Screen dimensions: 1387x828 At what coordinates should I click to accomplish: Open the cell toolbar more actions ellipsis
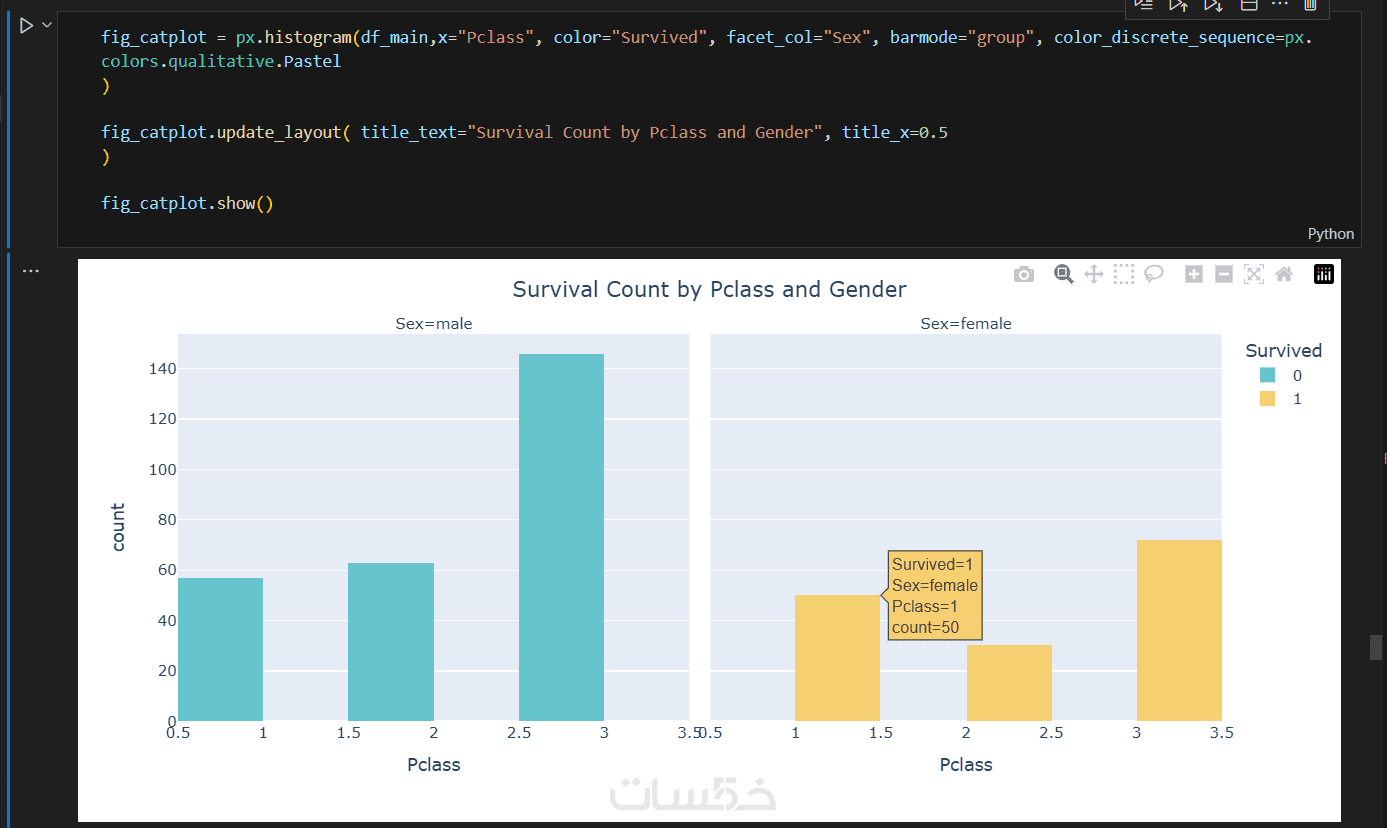point(1280,5)
